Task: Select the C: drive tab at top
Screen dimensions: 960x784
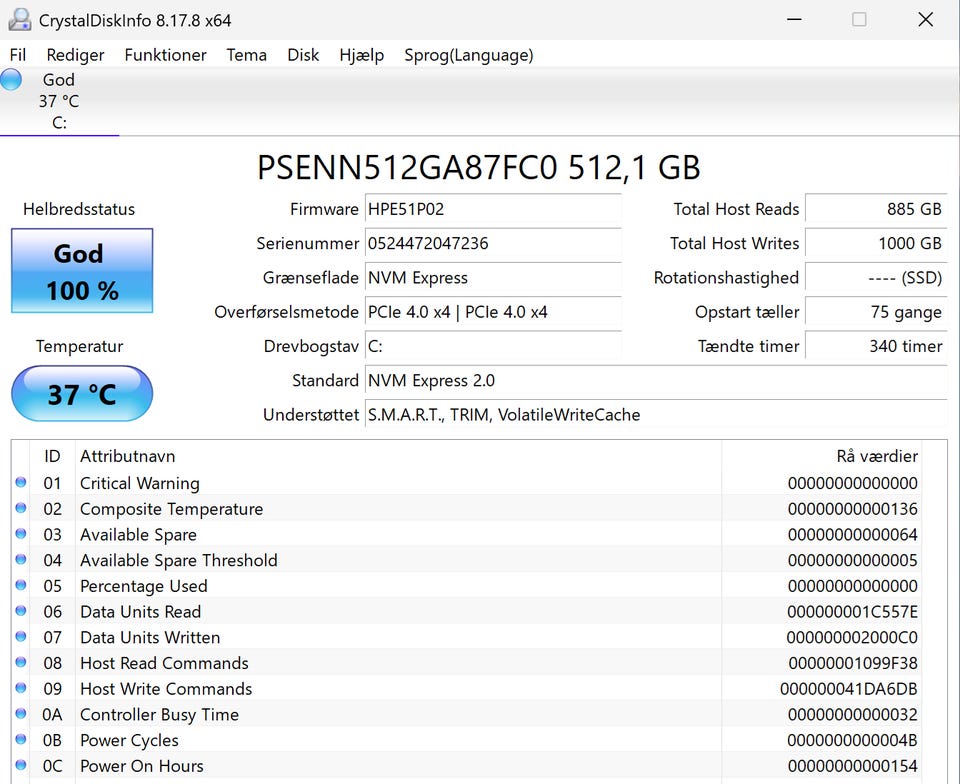Action: coord(59,102)
